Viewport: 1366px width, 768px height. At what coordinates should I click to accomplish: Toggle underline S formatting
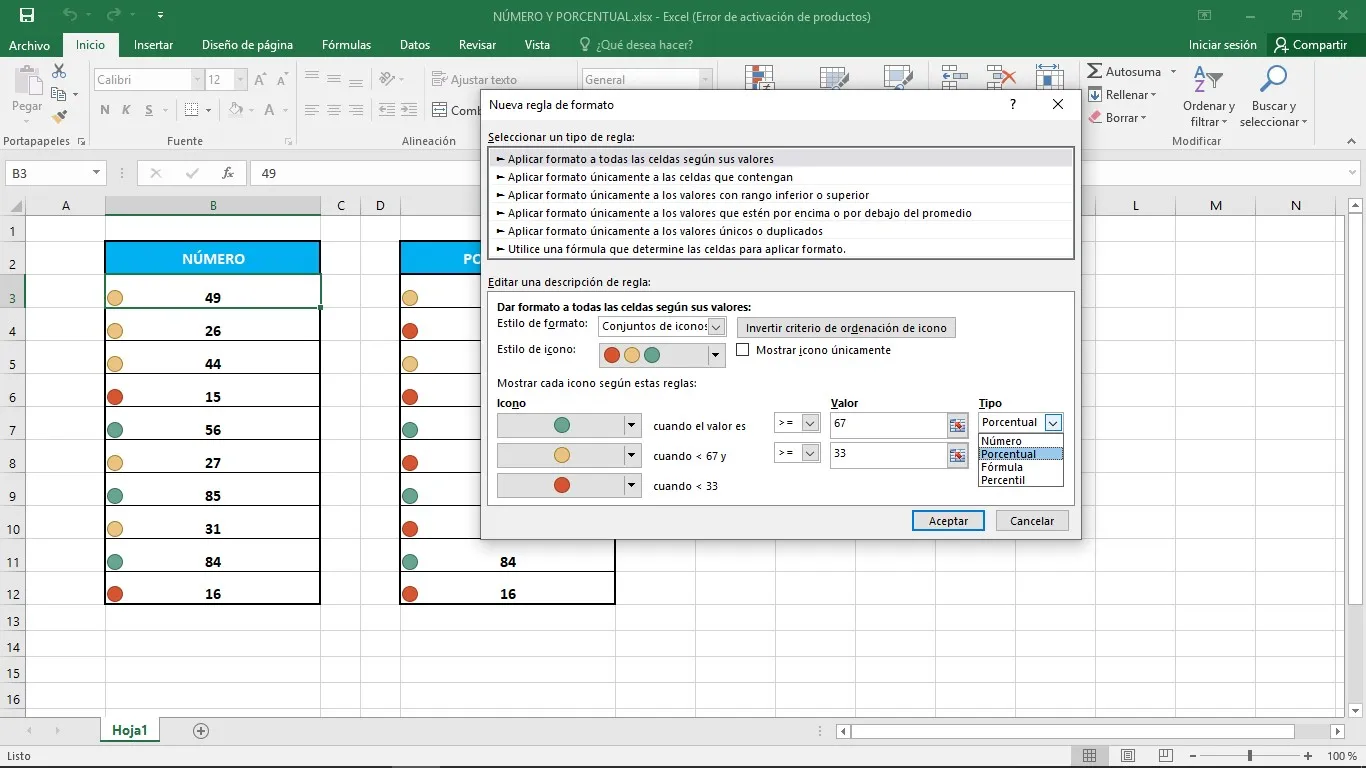tap(150, 110)
